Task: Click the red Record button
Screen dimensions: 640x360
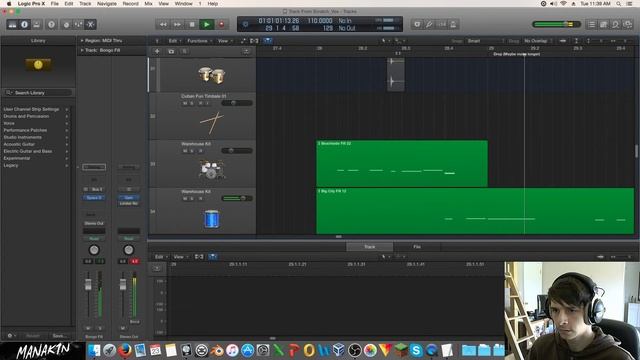Action: (221, 24)
